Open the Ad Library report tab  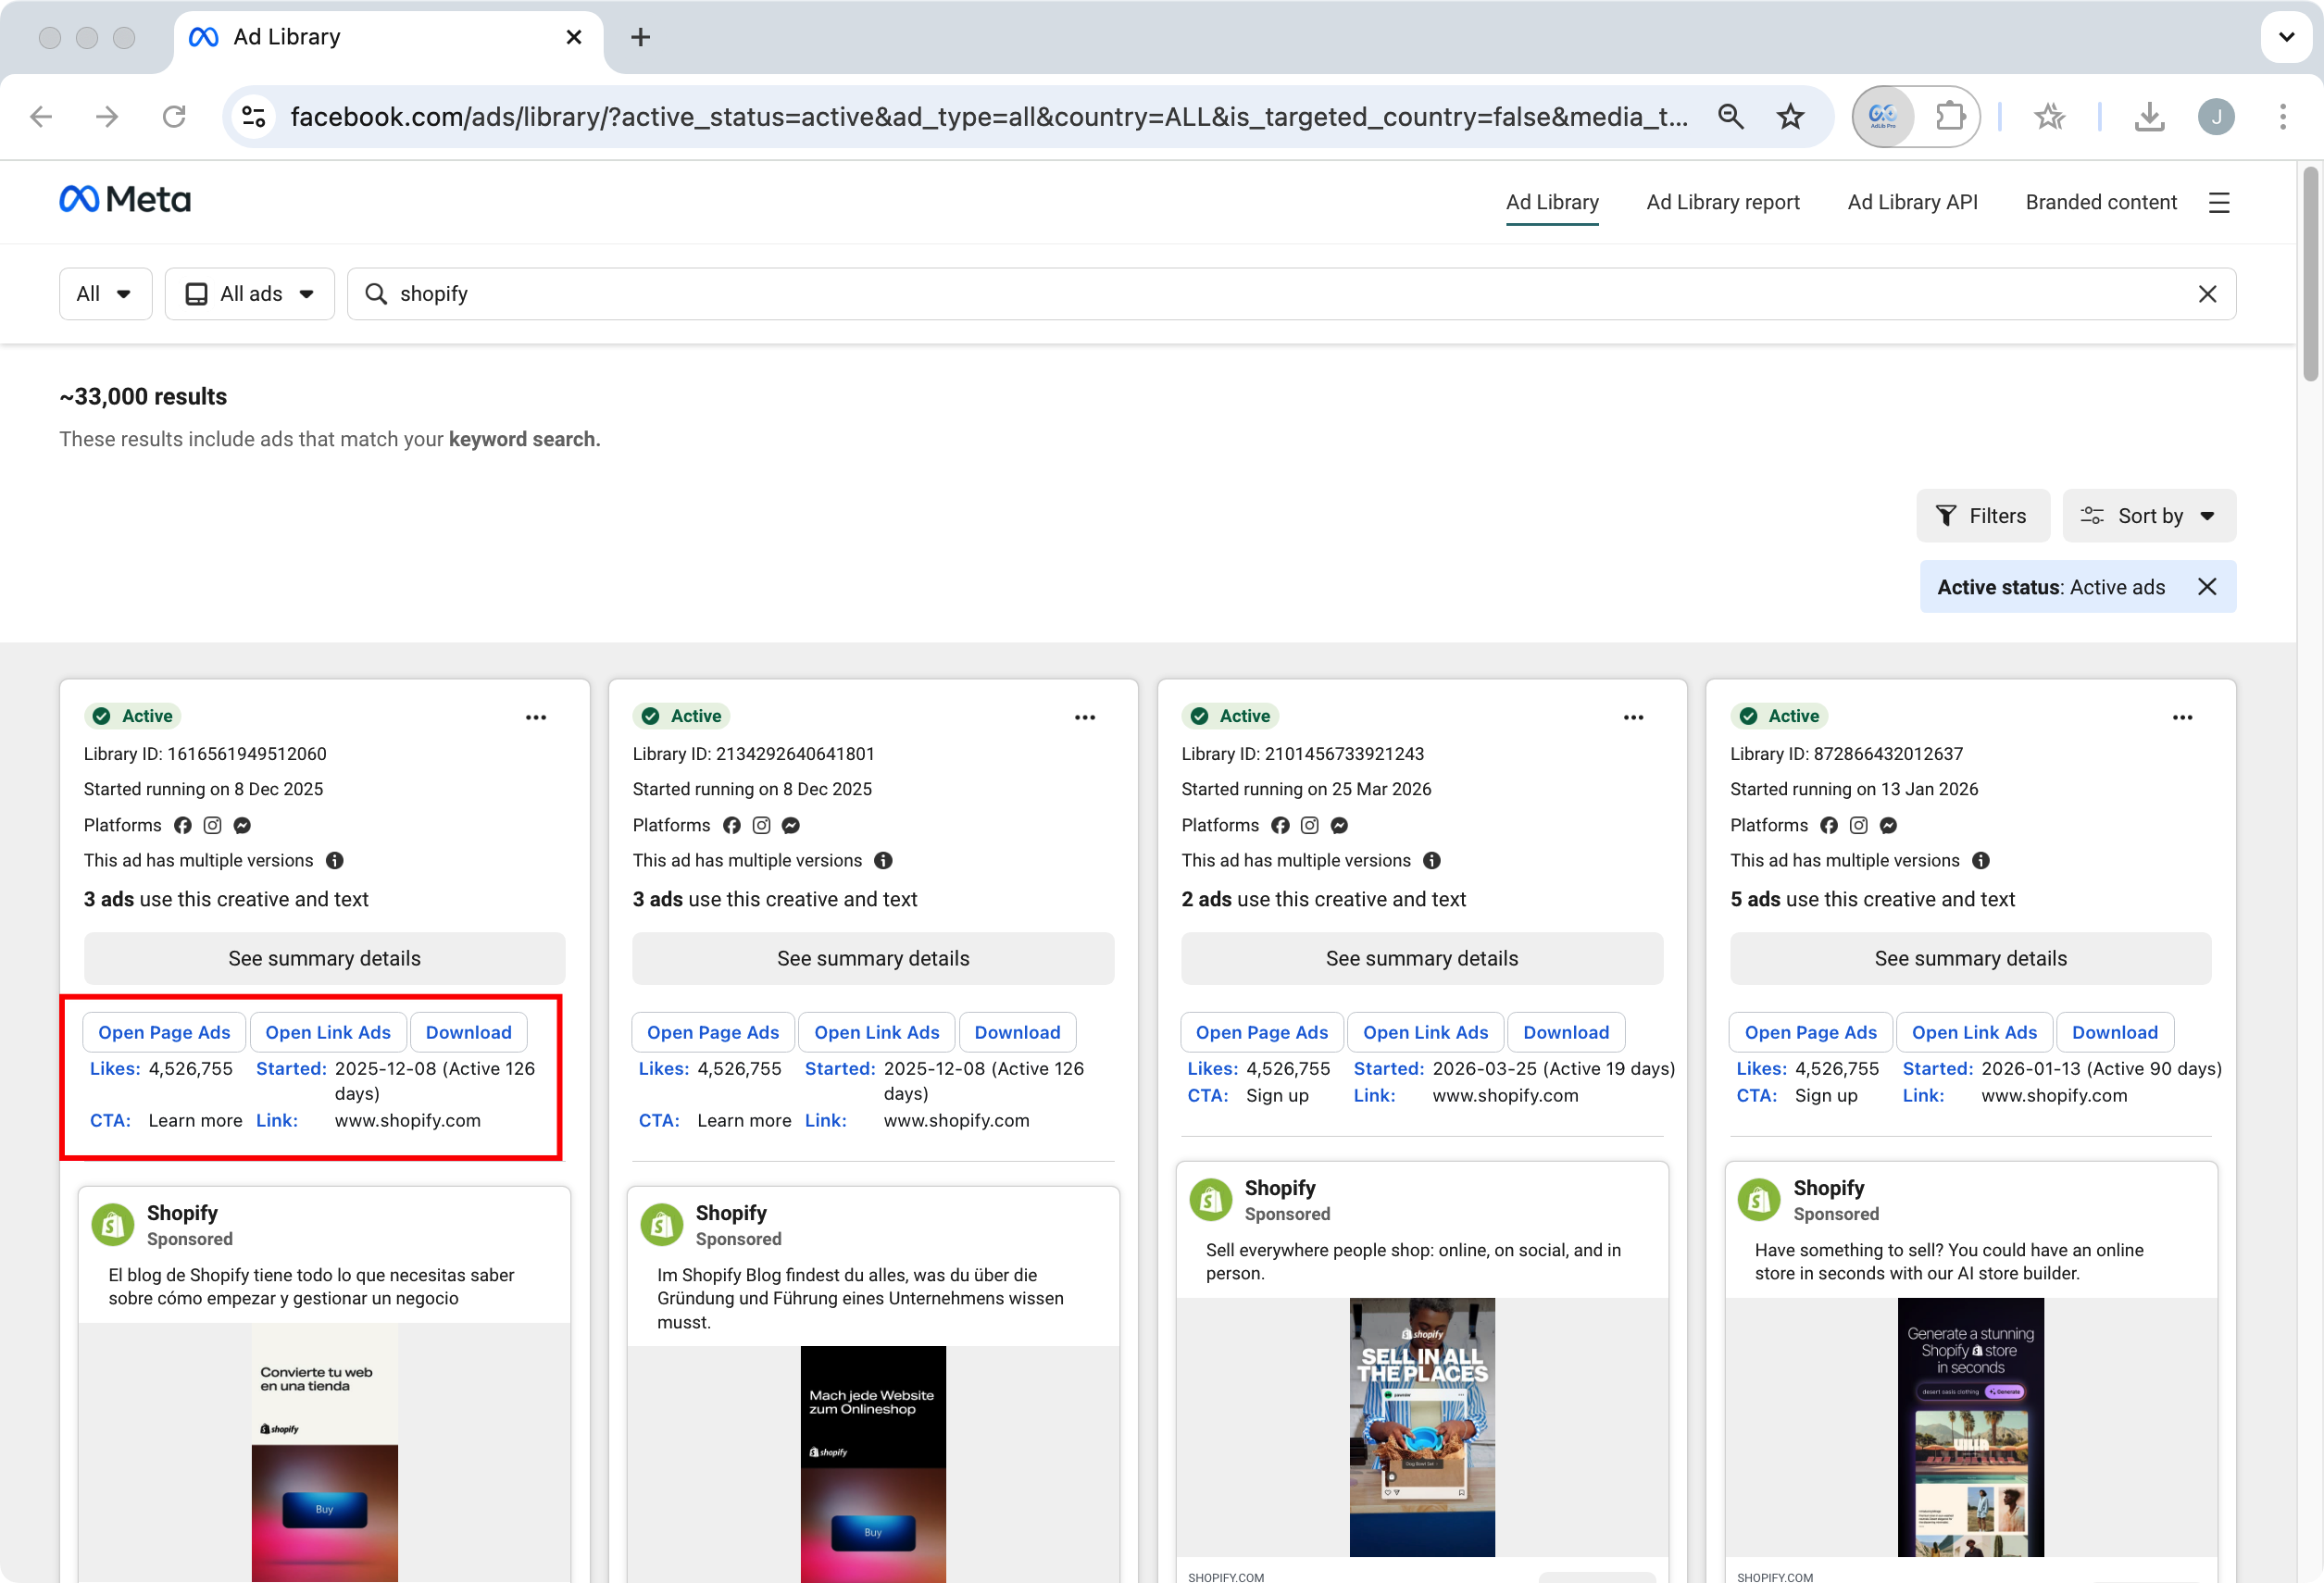(1723, 202)
